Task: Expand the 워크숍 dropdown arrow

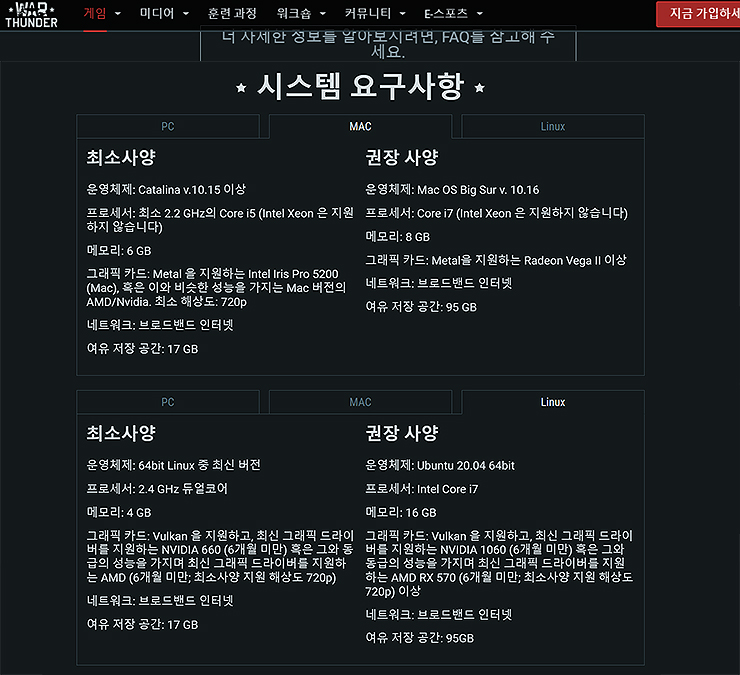Action: (x=323, y=14)
